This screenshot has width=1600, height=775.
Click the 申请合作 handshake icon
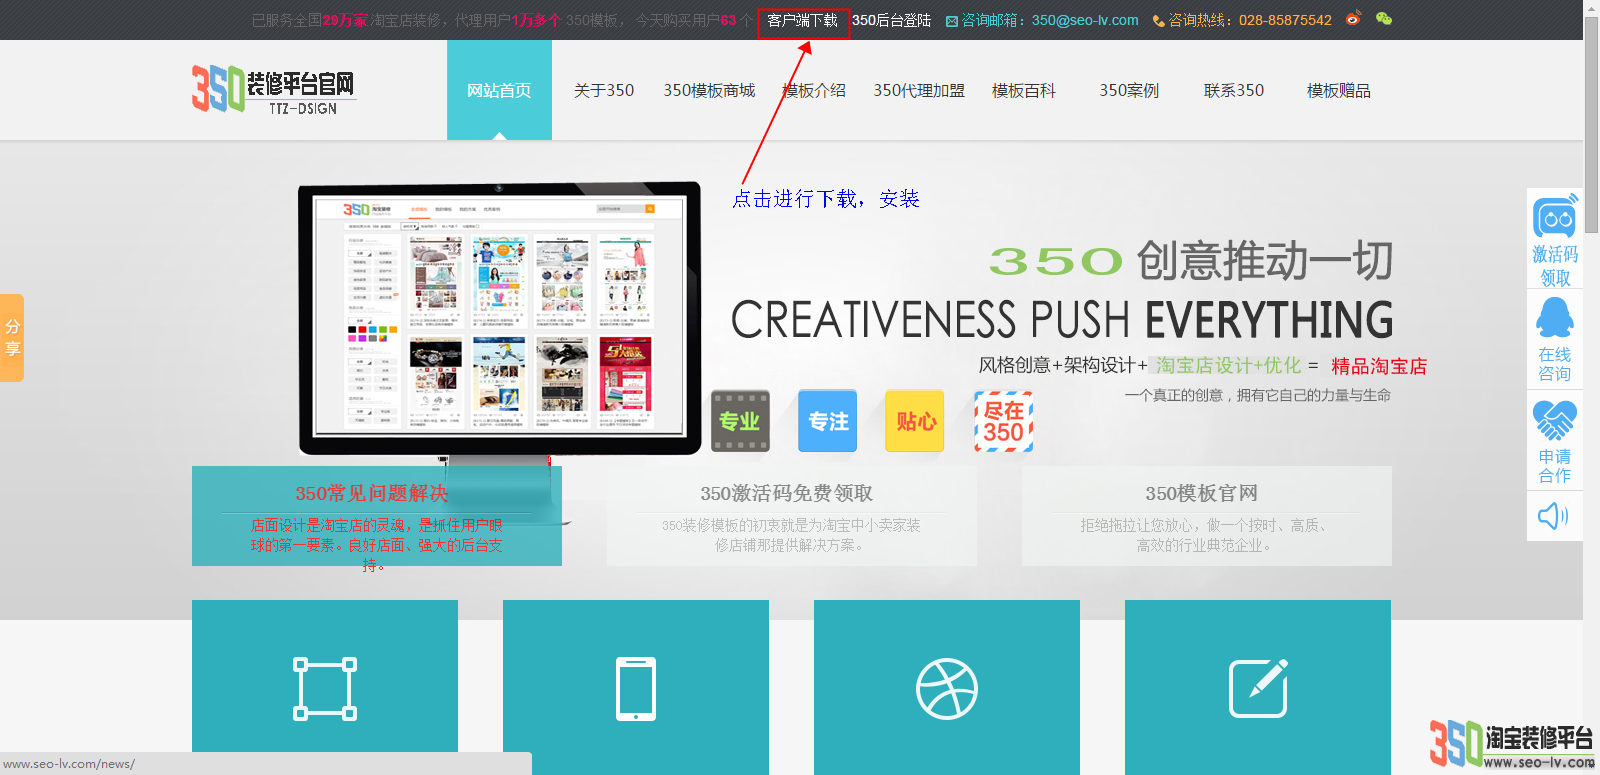(x=1555, y=420)
